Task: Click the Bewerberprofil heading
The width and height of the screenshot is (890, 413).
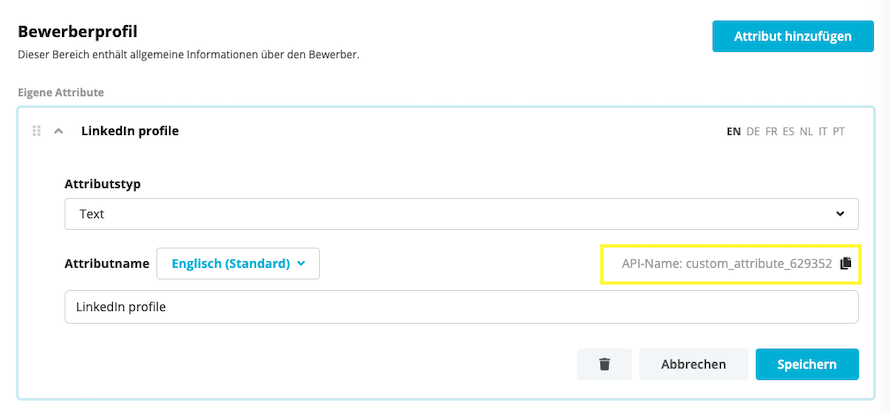Action: (78, 31)
